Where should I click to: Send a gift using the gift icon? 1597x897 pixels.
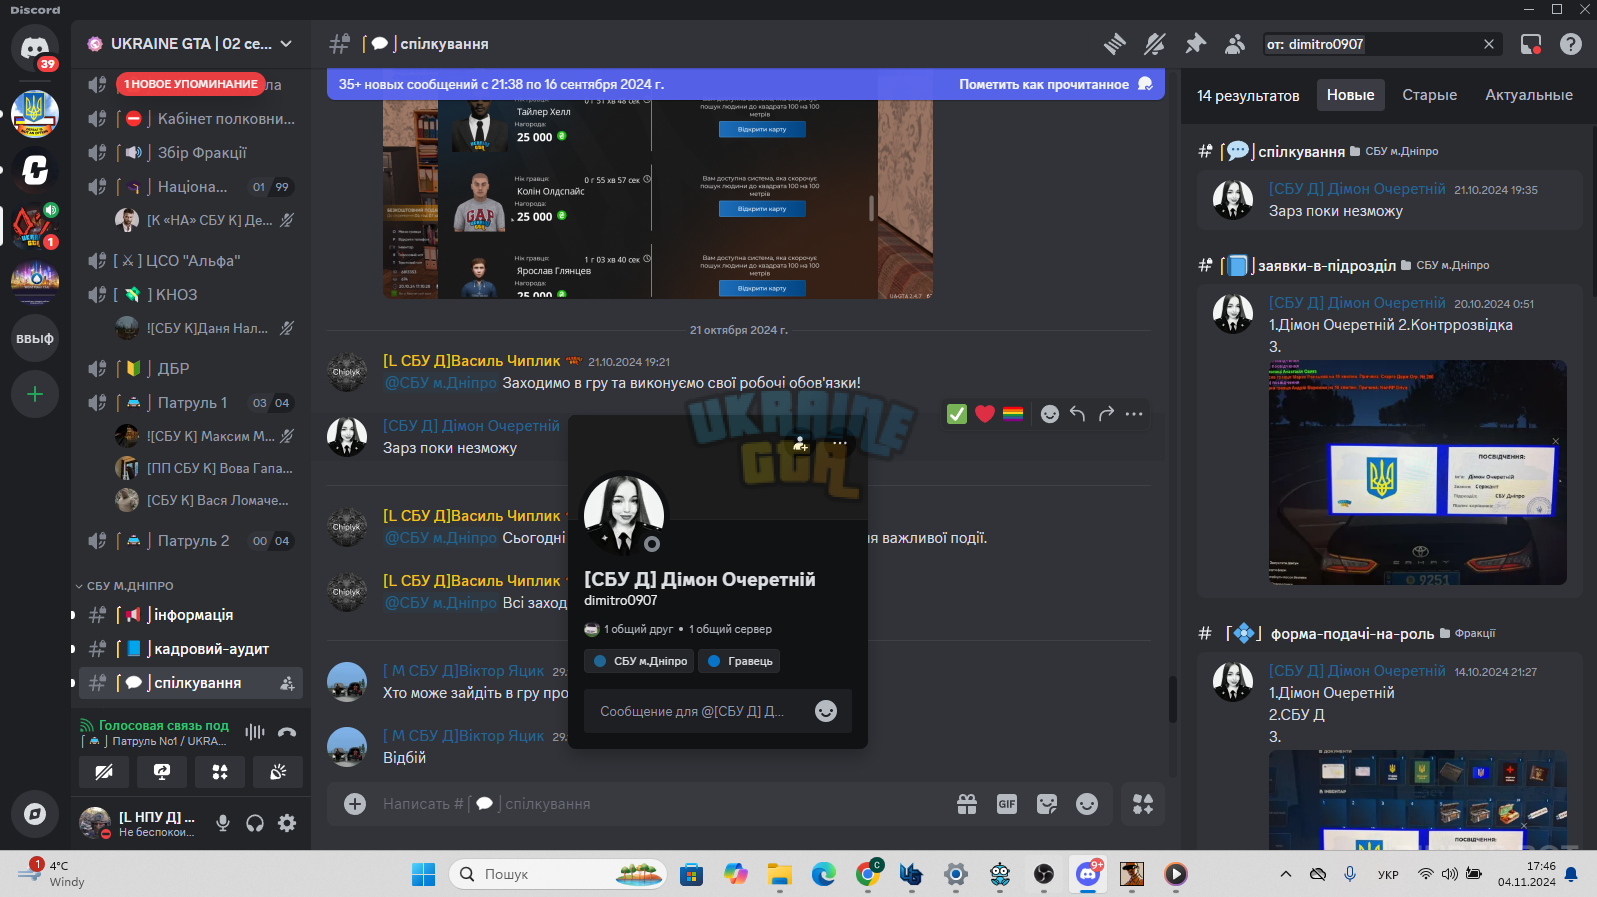tap(967, 804)
